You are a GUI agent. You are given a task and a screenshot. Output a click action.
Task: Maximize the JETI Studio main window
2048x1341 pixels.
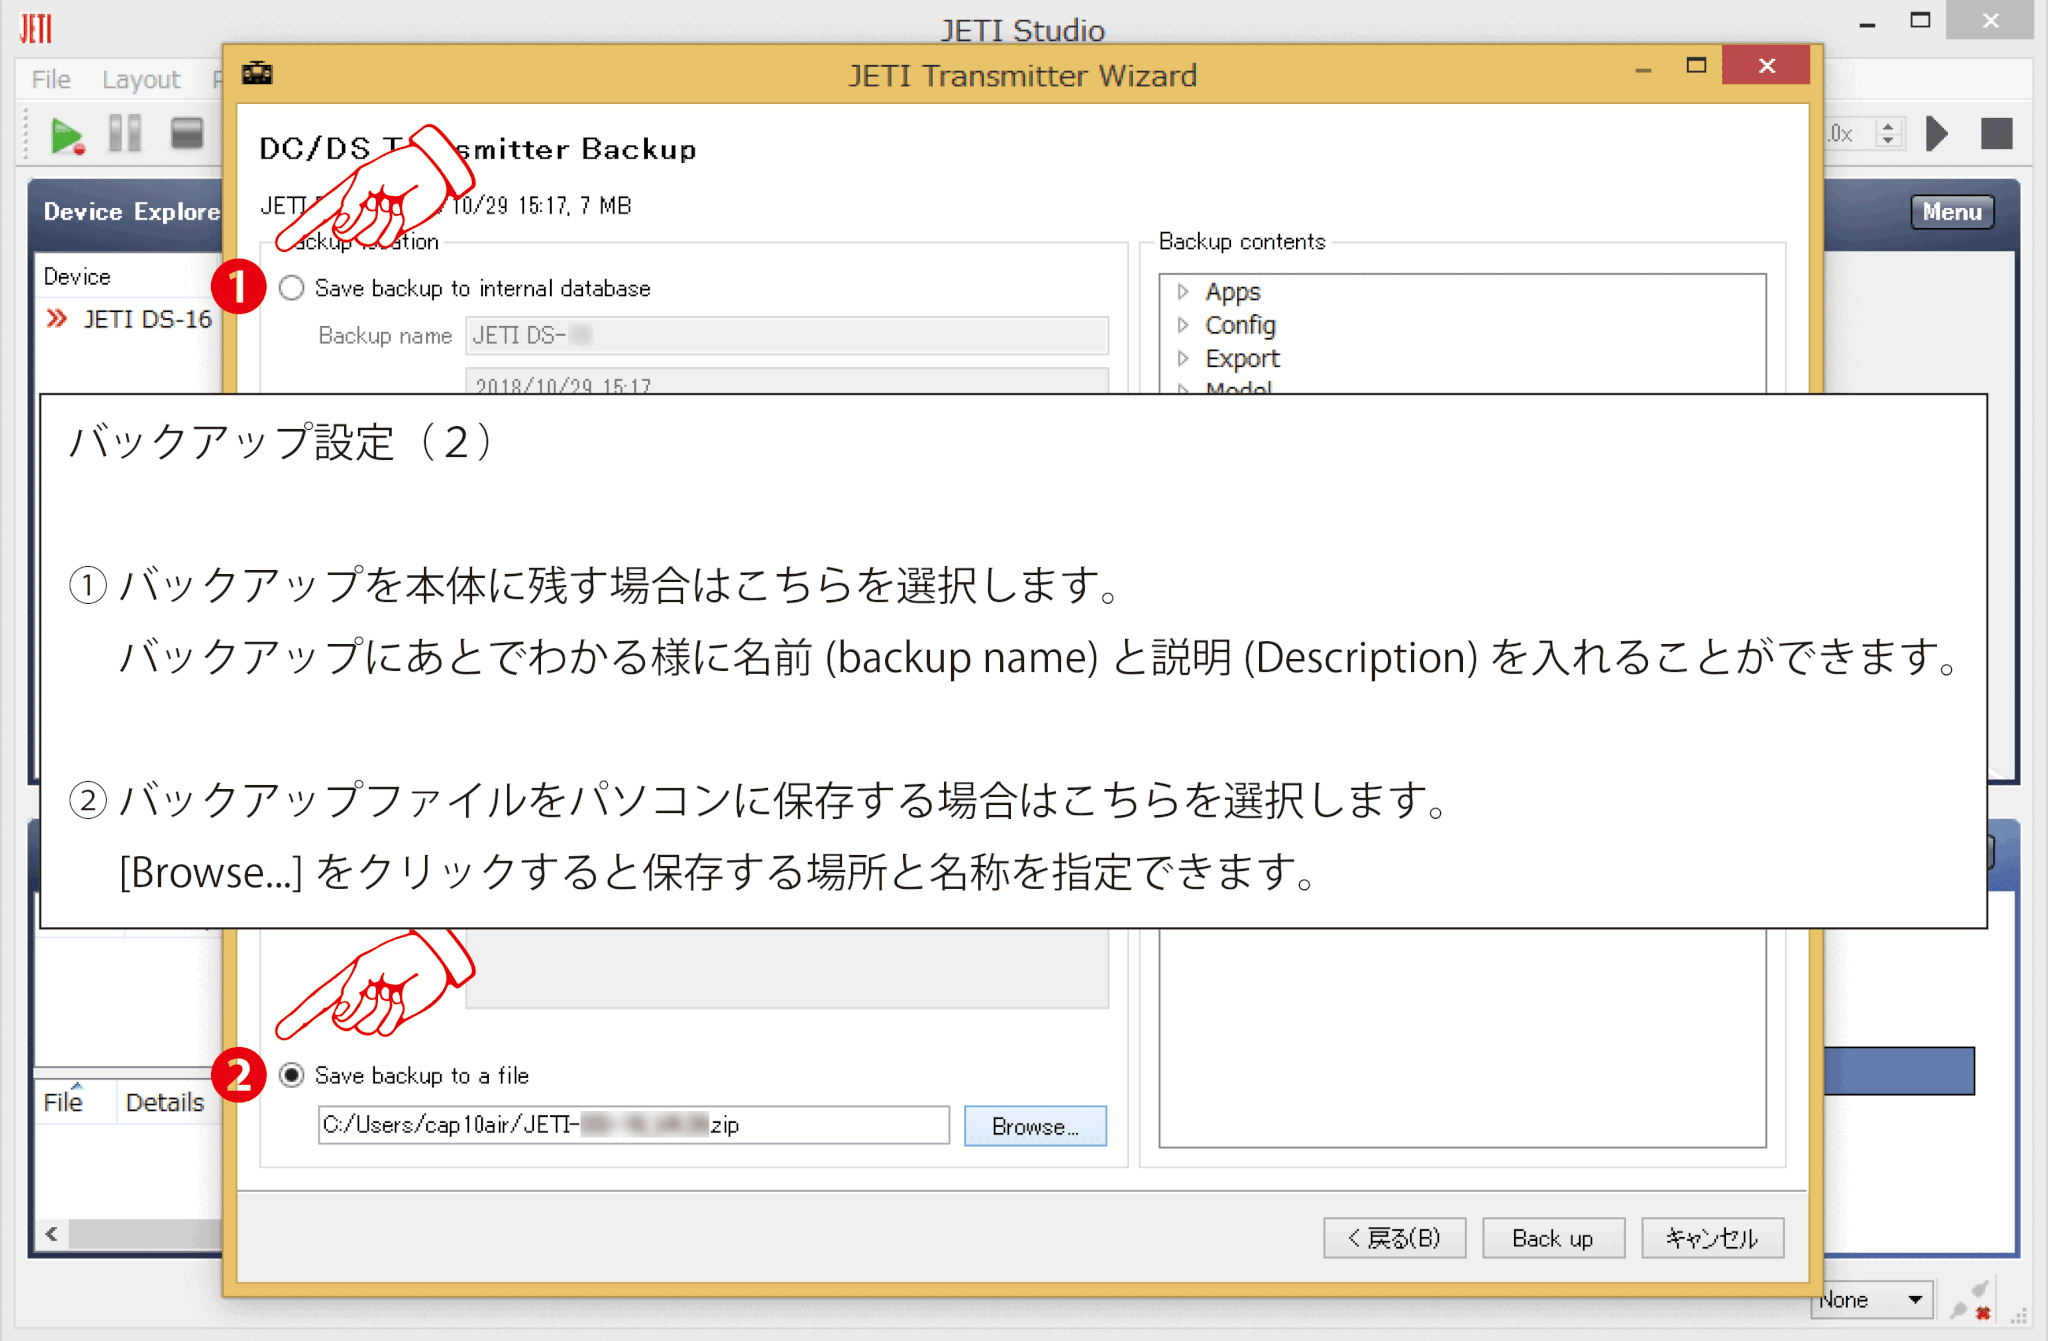click(x=1919, y=20)
